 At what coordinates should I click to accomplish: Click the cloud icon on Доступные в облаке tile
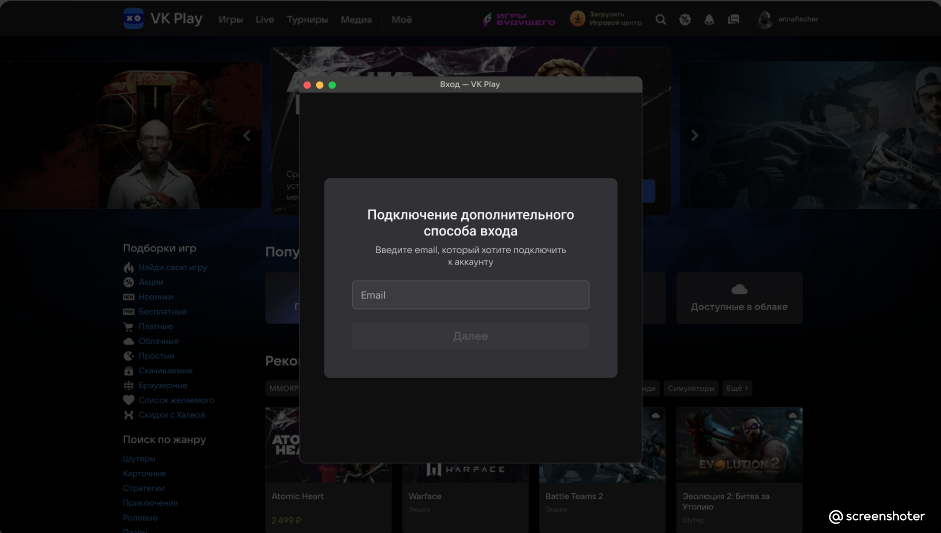tap(739, 289)
